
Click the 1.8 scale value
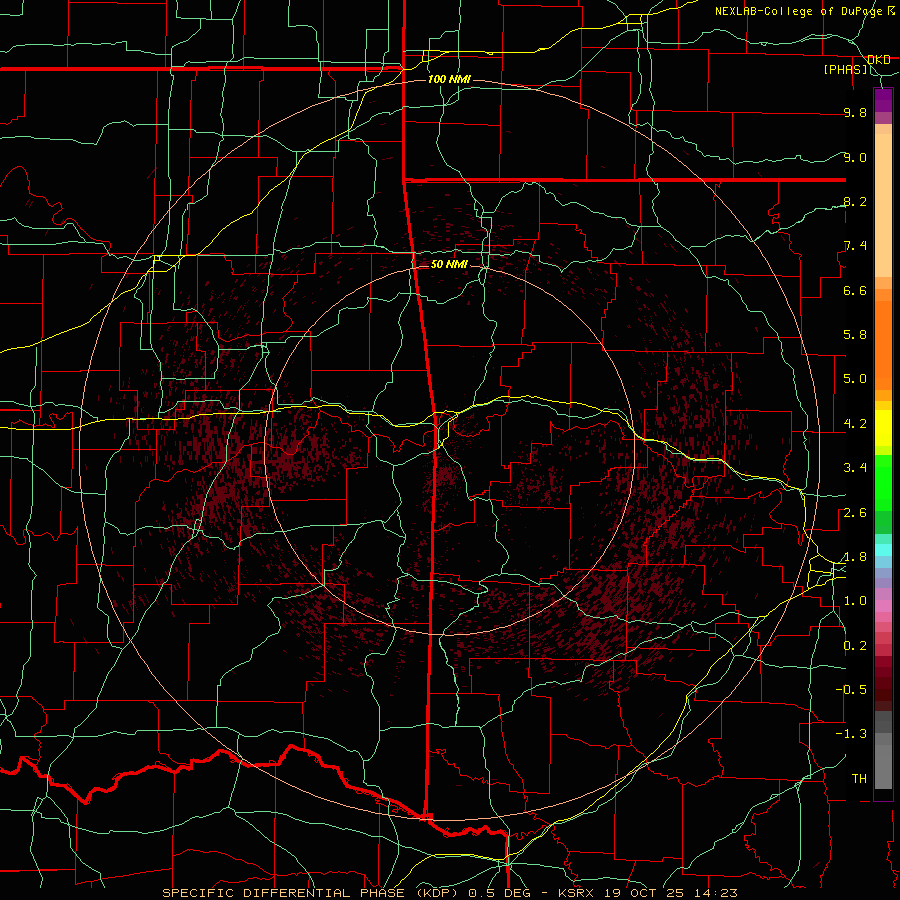coord(855,557)
